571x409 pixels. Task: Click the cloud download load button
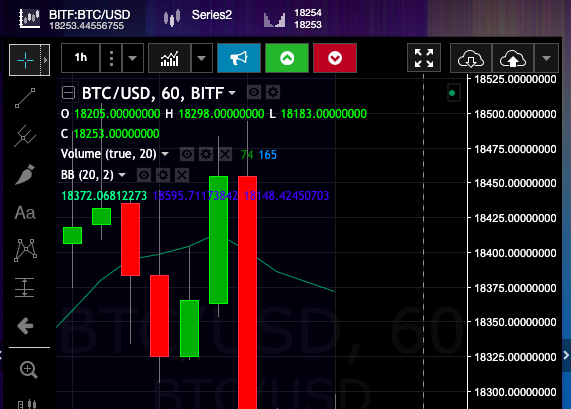tap(471, 58)
